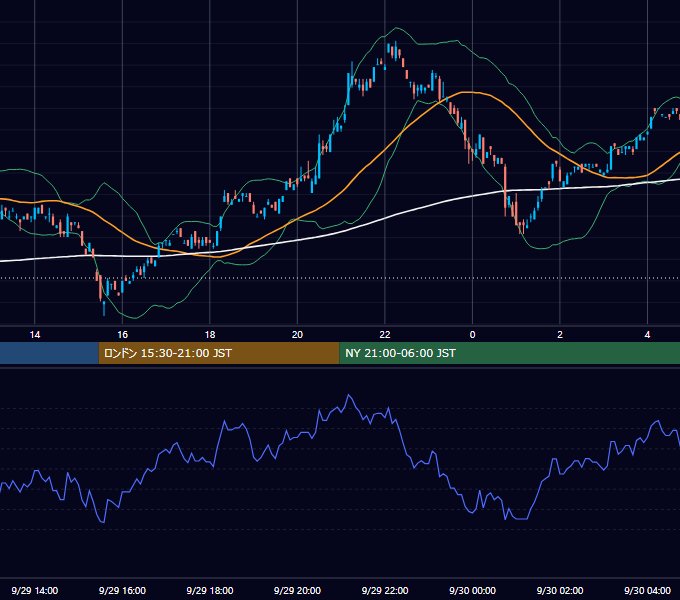Click hour label 20 on price chart axis
The height and width of the screenshot is (600, 680).
(298, 335)
